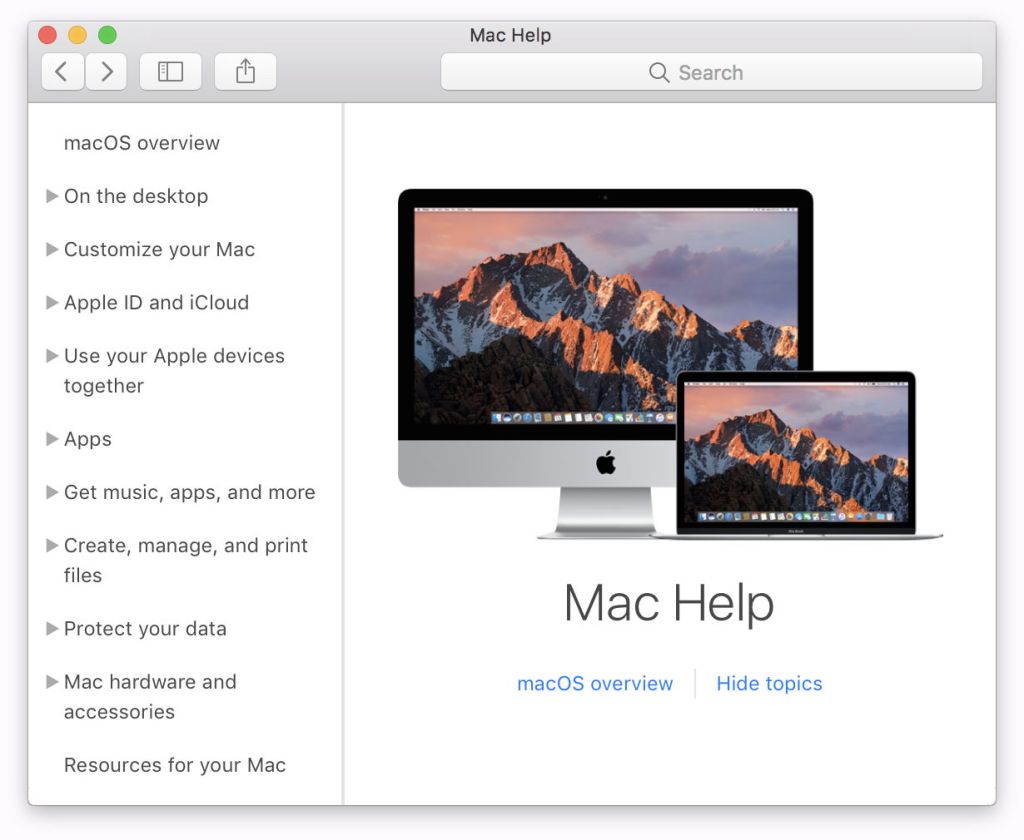Click the Back navigation arrow
Viewport: 1024px width, 840px height.
tap(62, 72)
